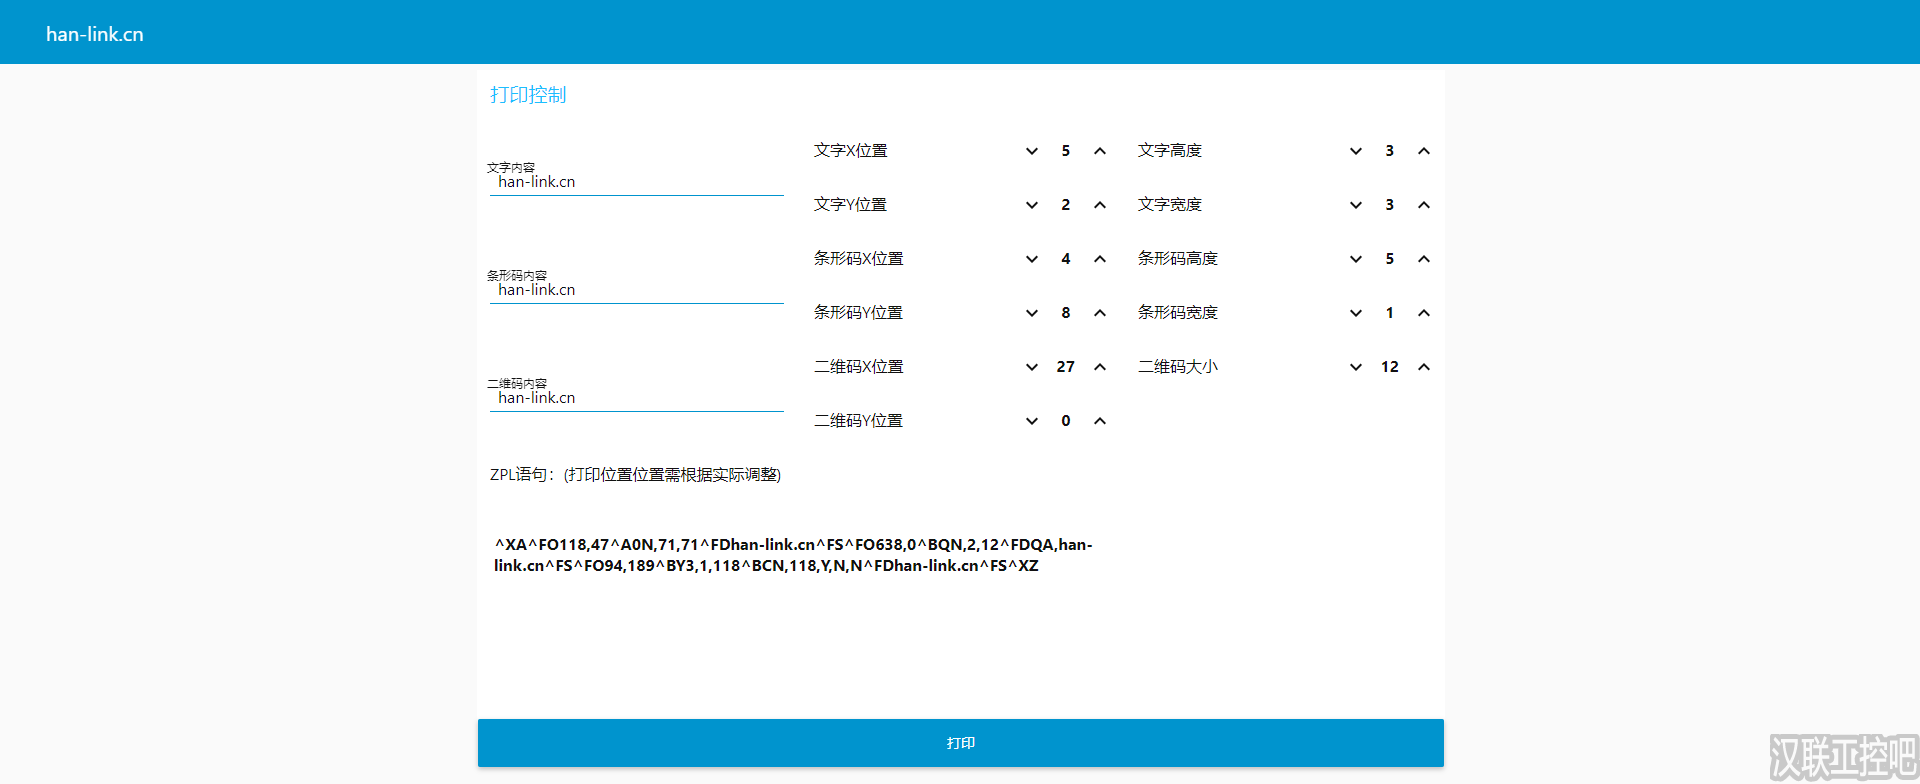Increase 条形码高度 value with up chevron

1424,259
